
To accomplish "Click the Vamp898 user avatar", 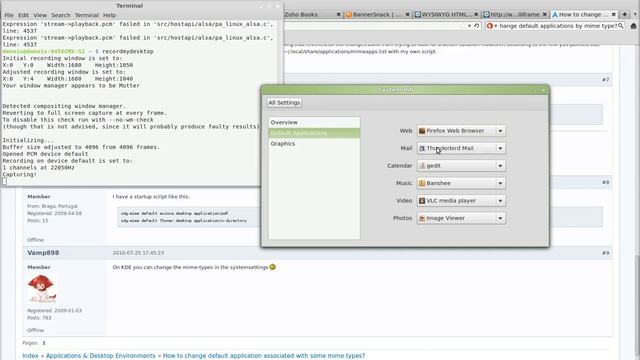I will 41,289.
